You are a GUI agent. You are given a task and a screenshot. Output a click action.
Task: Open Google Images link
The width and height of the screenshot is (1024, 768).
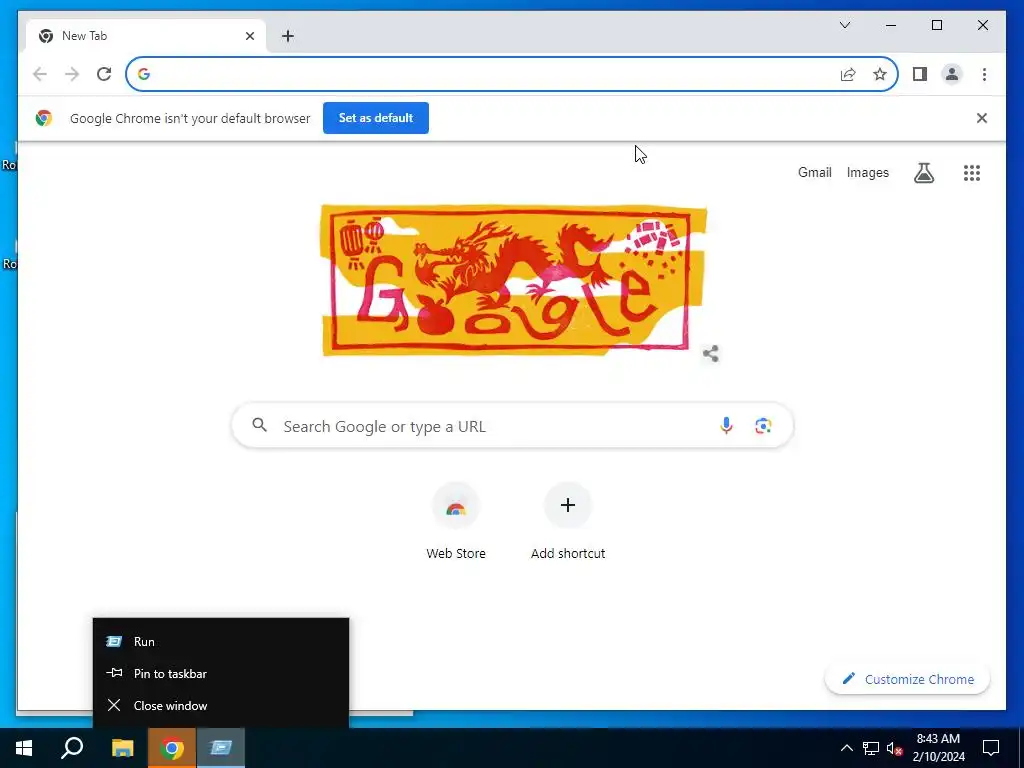coord(867,172)
